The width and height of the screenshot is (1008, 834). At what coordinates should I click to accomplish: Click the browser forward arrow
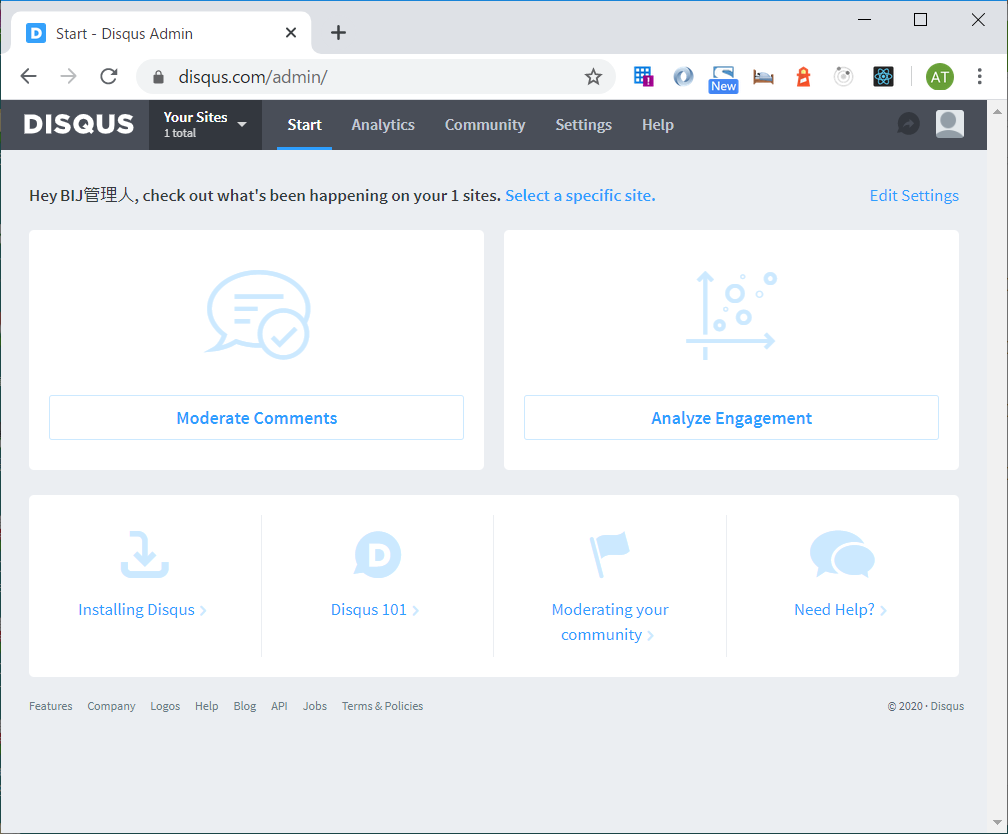coord(68,77)
